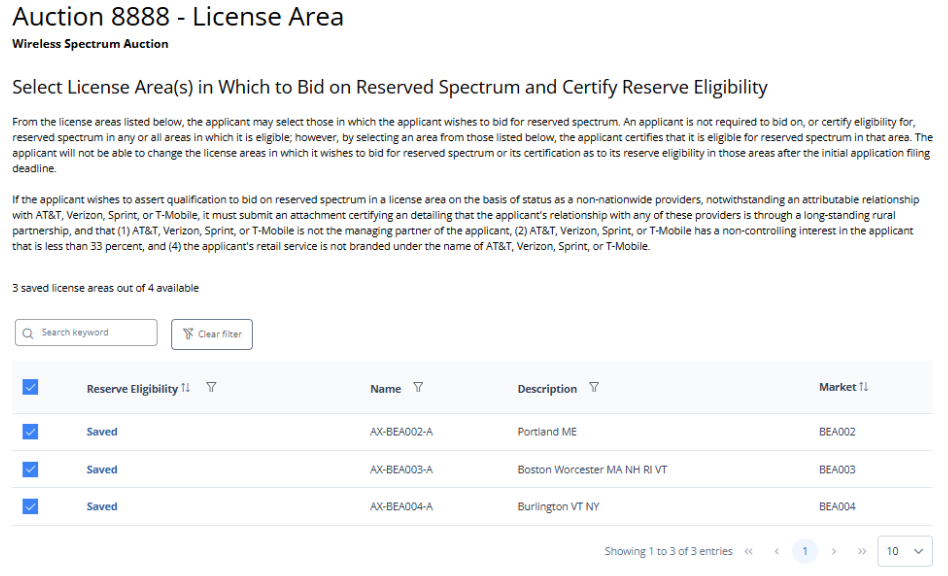Select page 1 in the pagination
The image size is (948, 576).
click(x=805, y=551)
